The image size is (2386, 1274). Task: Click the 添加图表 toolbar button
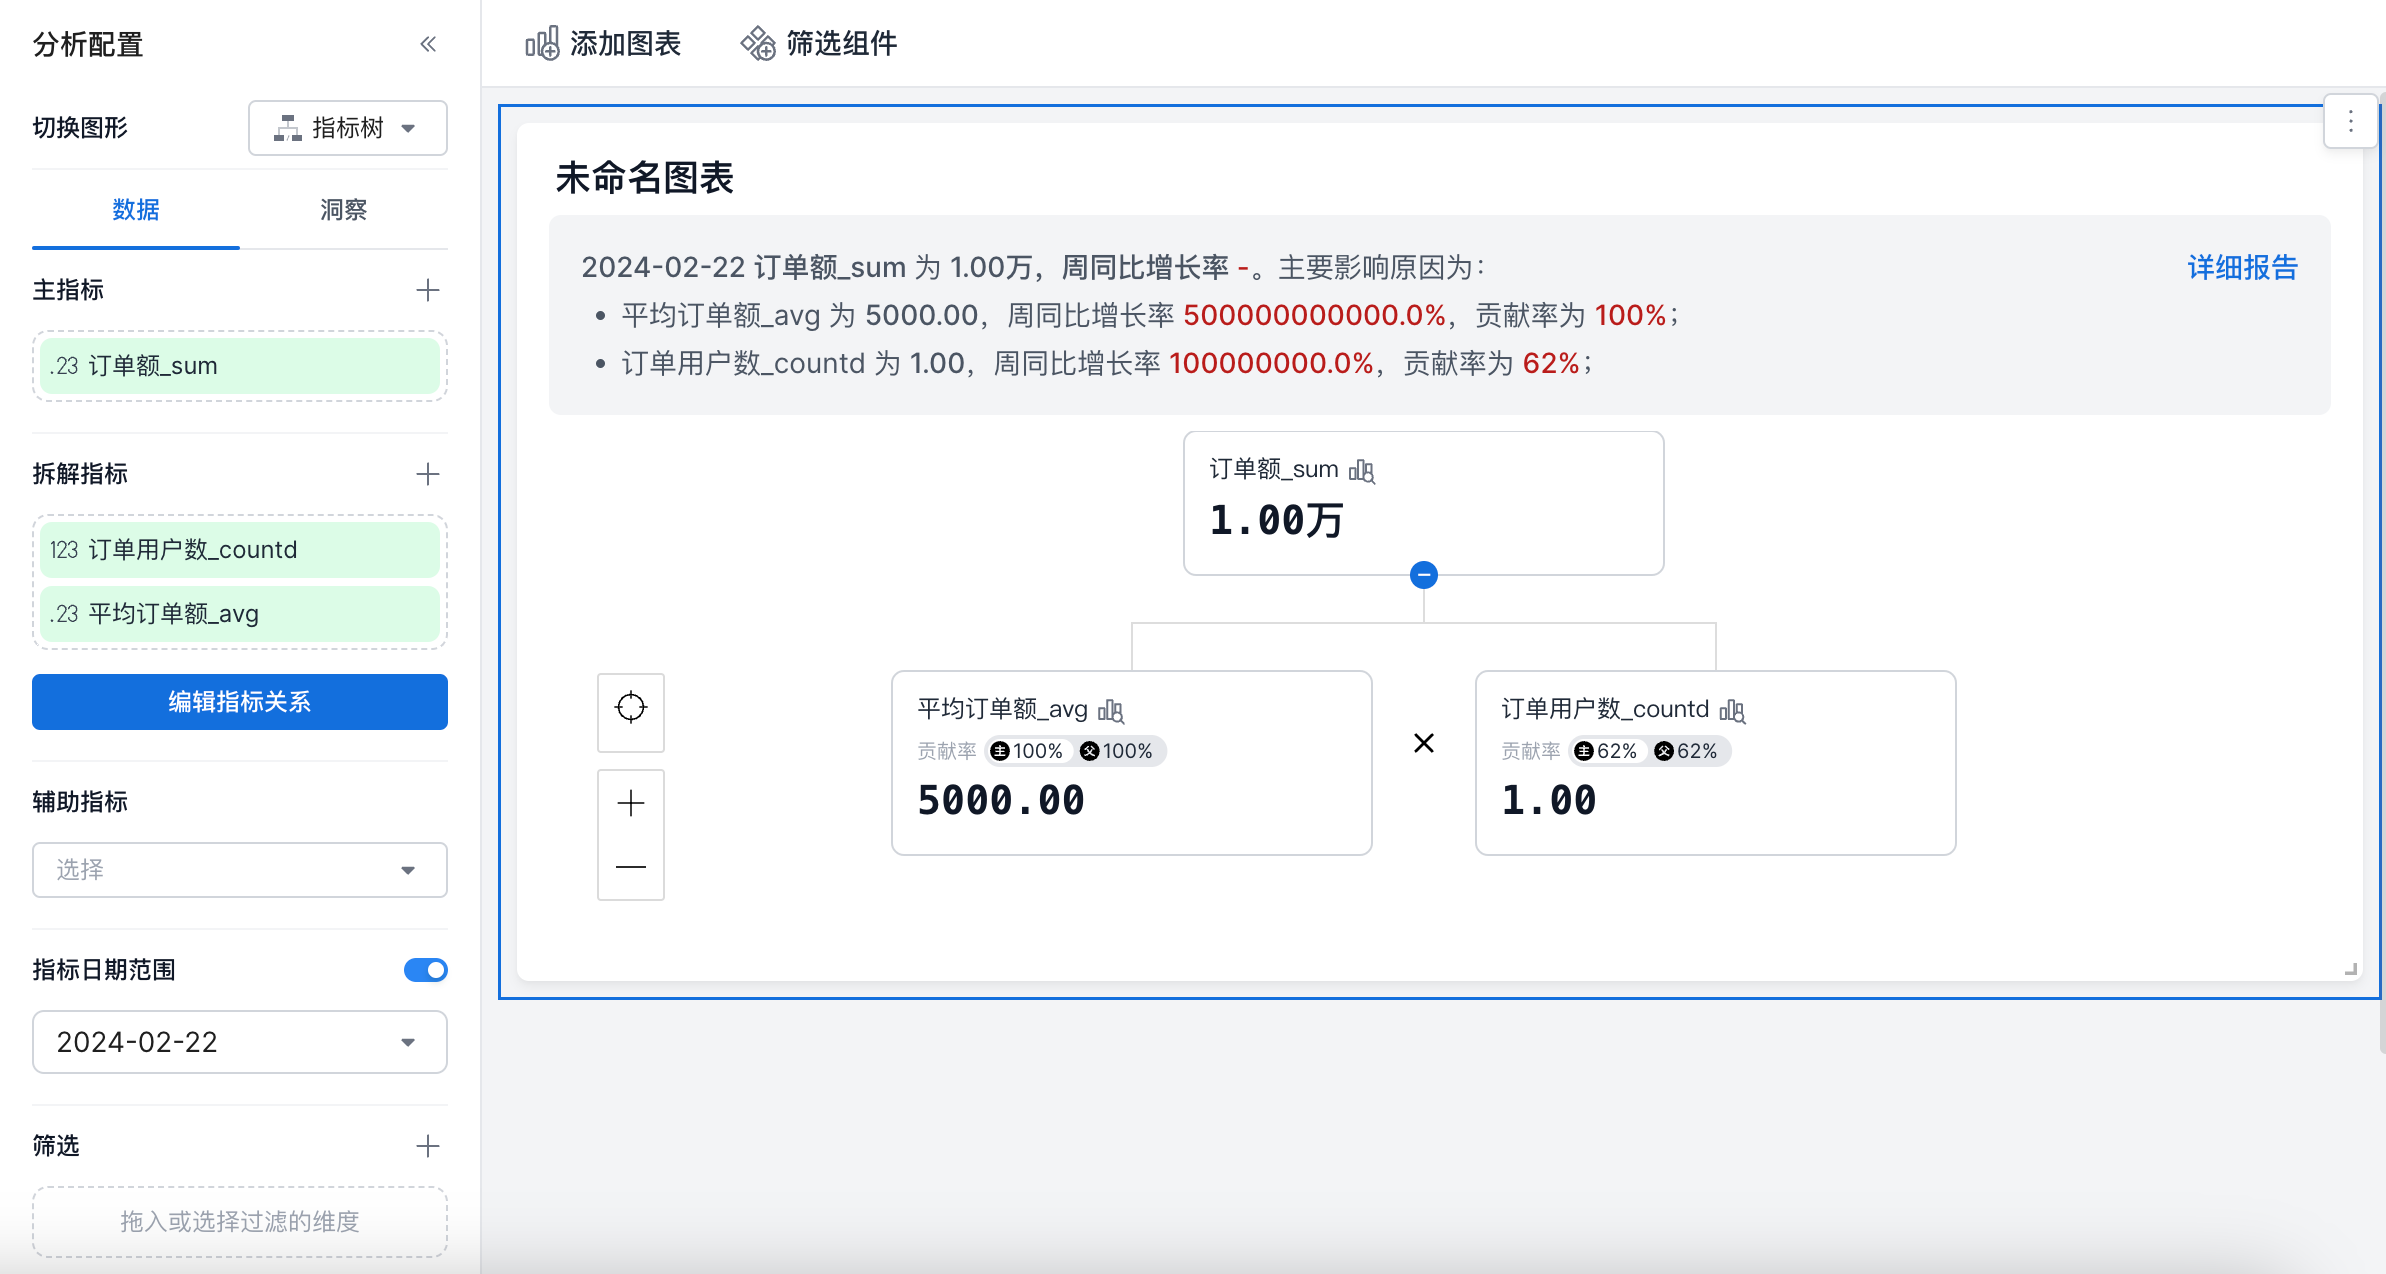[x=603, y=44]
